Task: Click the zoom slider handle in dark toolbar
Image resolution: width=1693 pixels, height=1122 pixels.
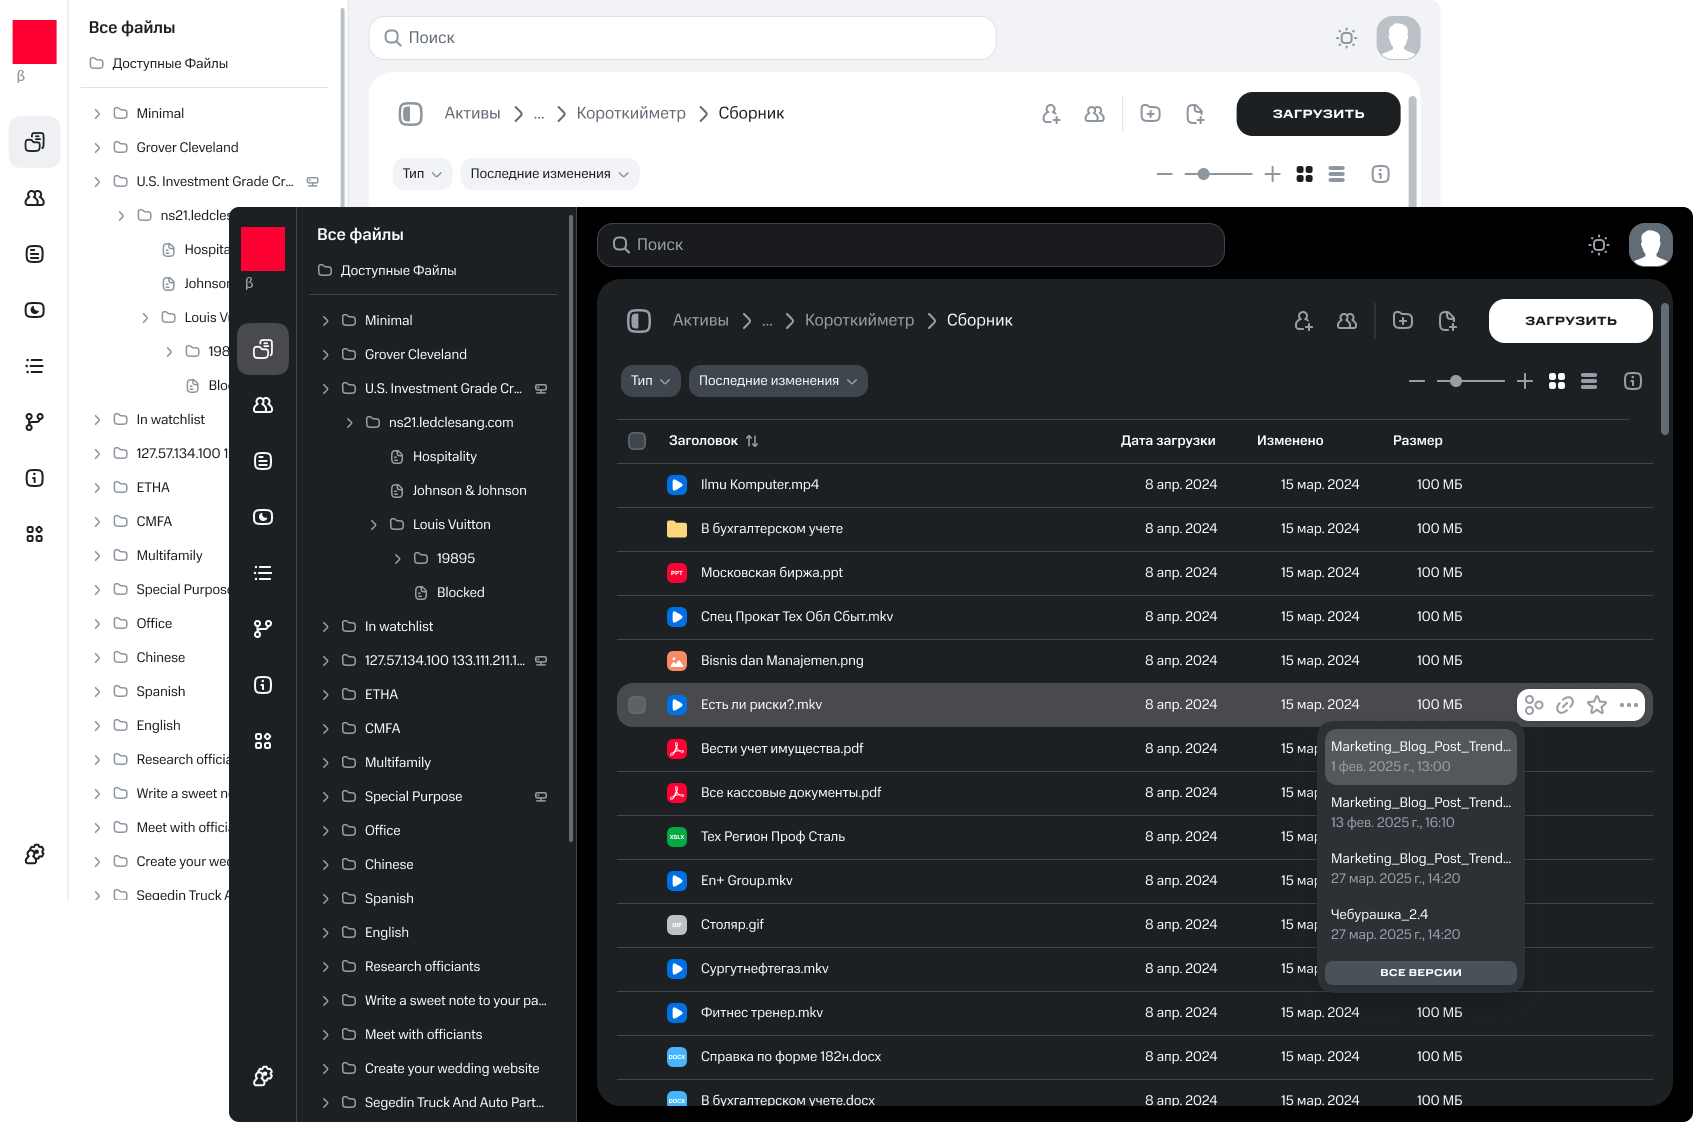Action: (1456, 381)
